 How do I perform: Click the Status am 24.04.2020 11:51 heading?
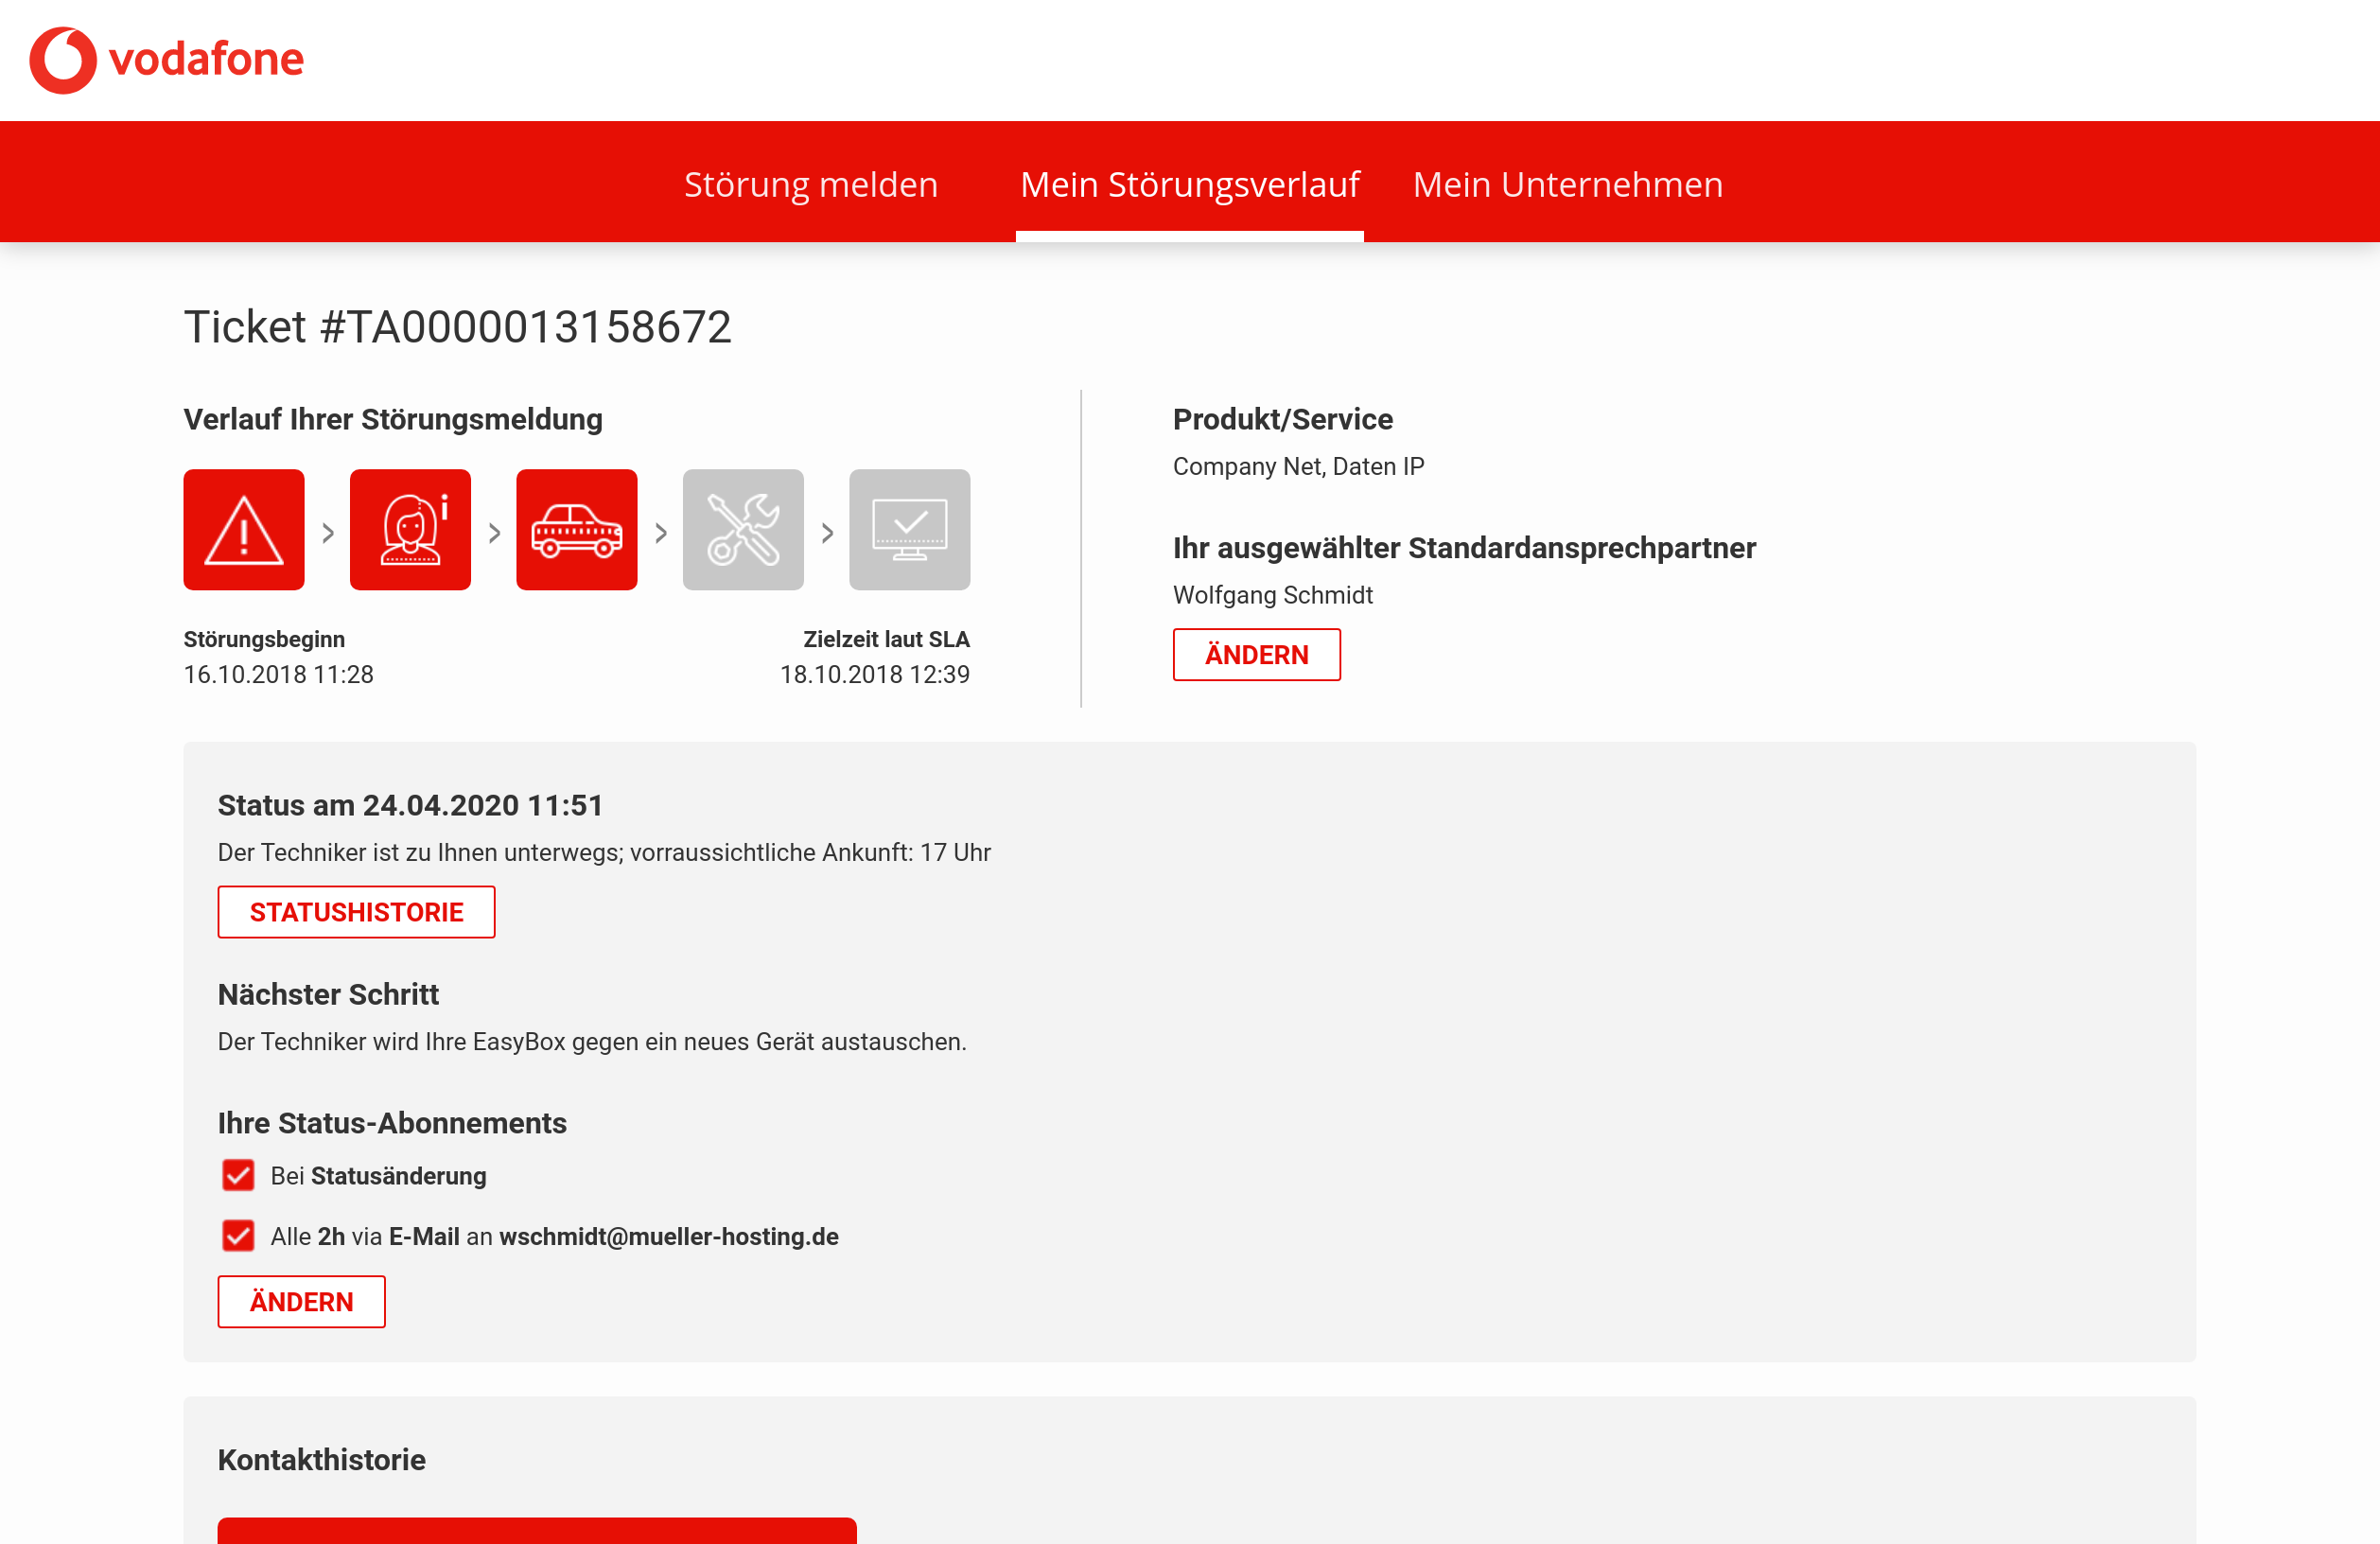410,806
